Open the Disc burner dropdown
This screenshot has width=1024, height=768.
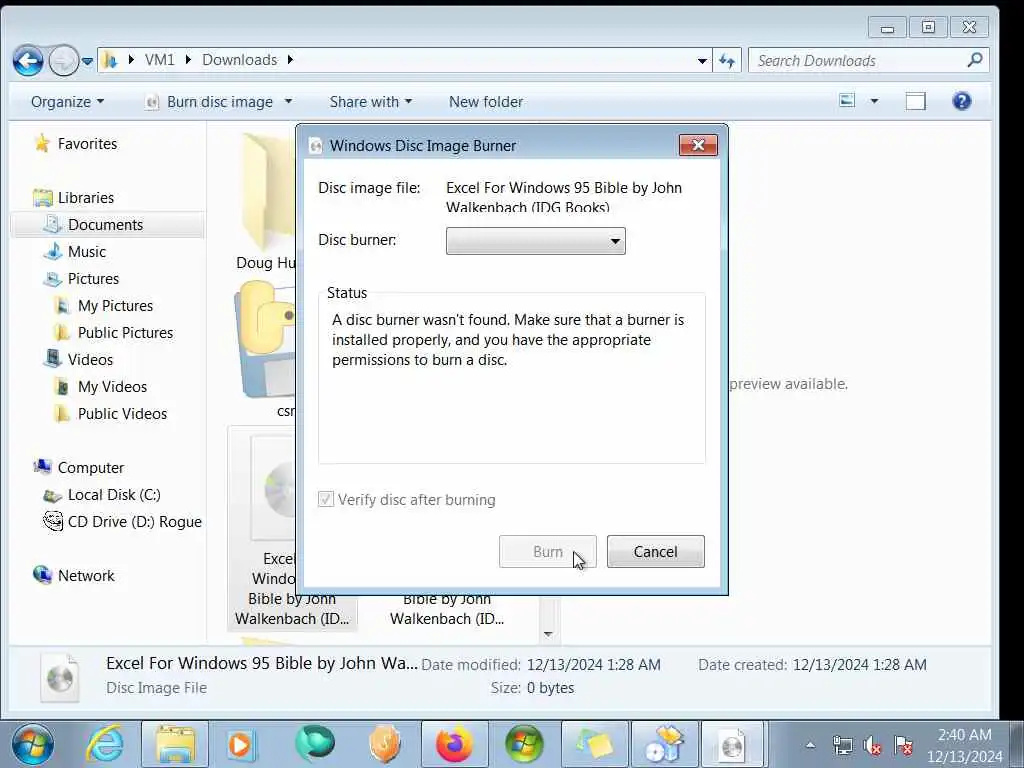[536, 241]
